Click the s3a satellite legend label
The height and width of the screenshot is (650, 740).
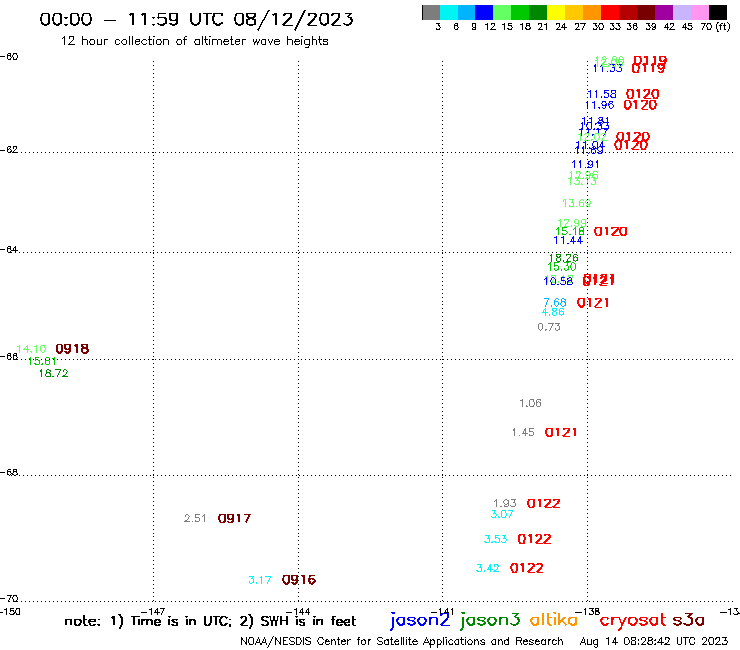[x=689, y=620]
